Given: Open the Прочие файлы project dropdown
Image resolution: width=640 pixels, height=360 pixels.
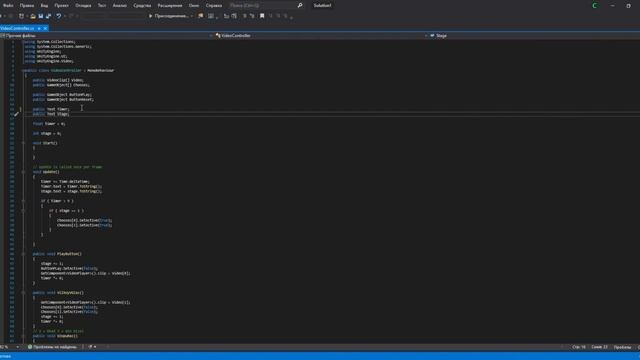Looking at the screenshot, I should click(107, 36).
